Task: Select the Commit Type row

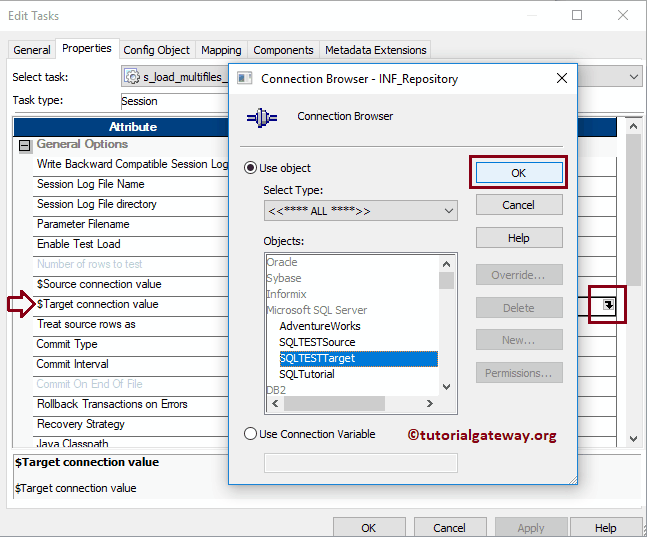Action: (x=131, y=344)
